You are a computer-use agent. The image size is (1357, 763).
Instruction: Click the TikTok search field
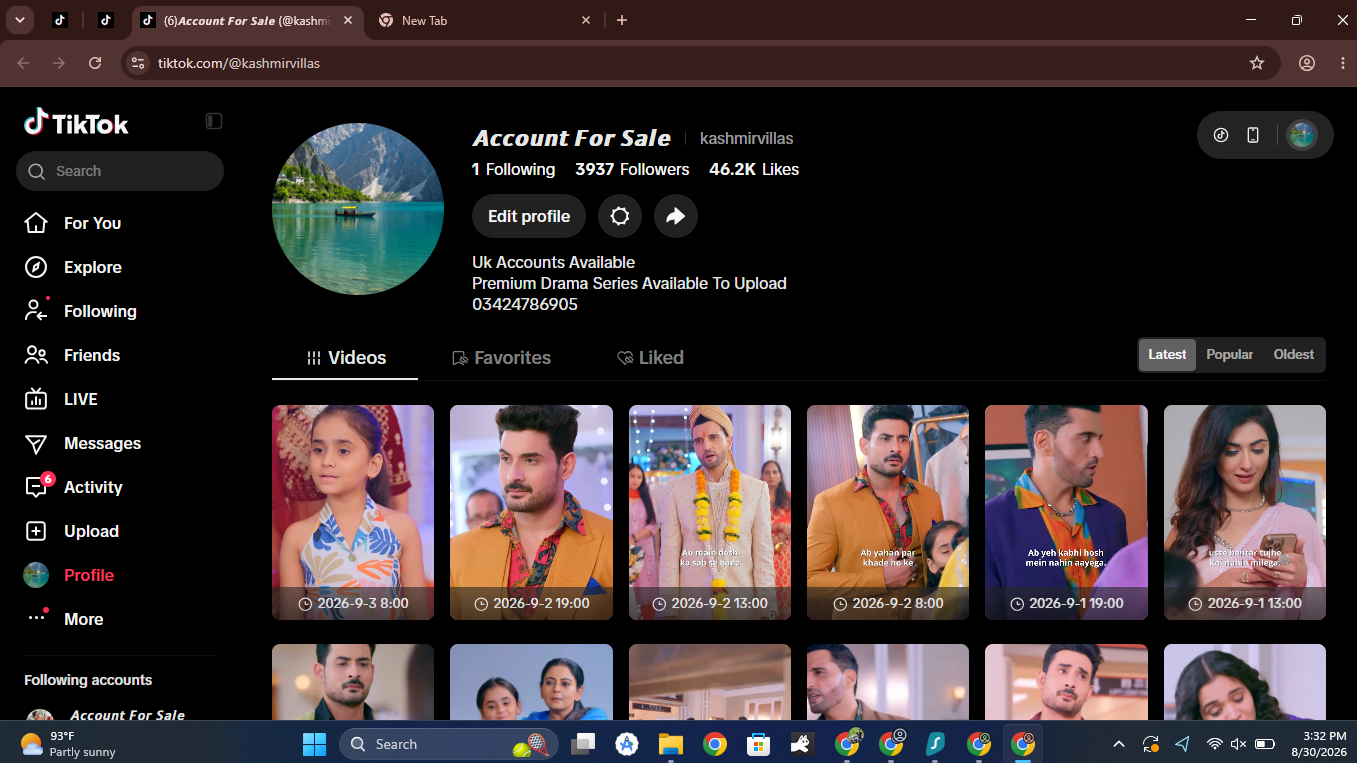point(120,171)
